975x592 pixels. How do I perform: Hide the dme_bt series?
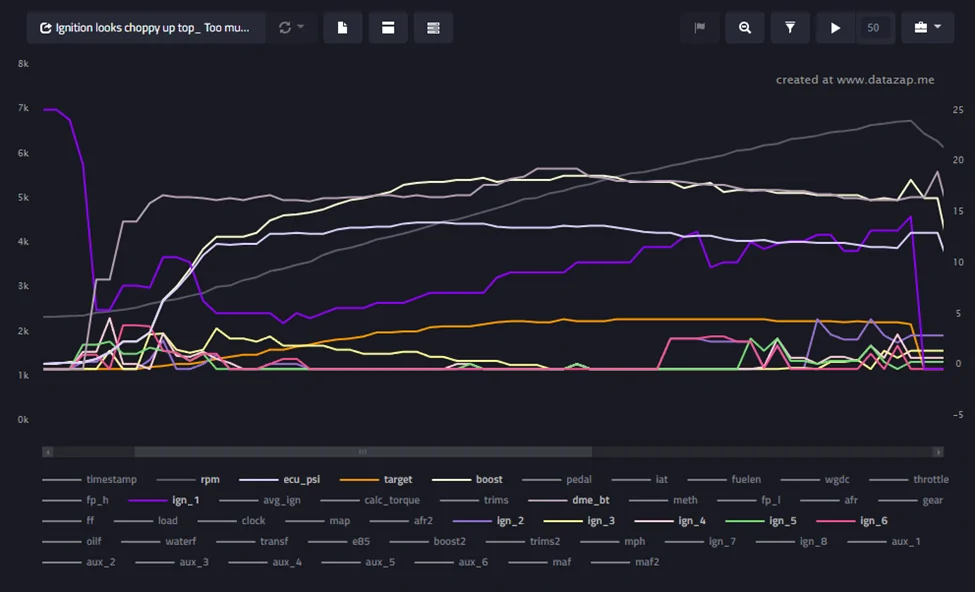tap(569, 500)
